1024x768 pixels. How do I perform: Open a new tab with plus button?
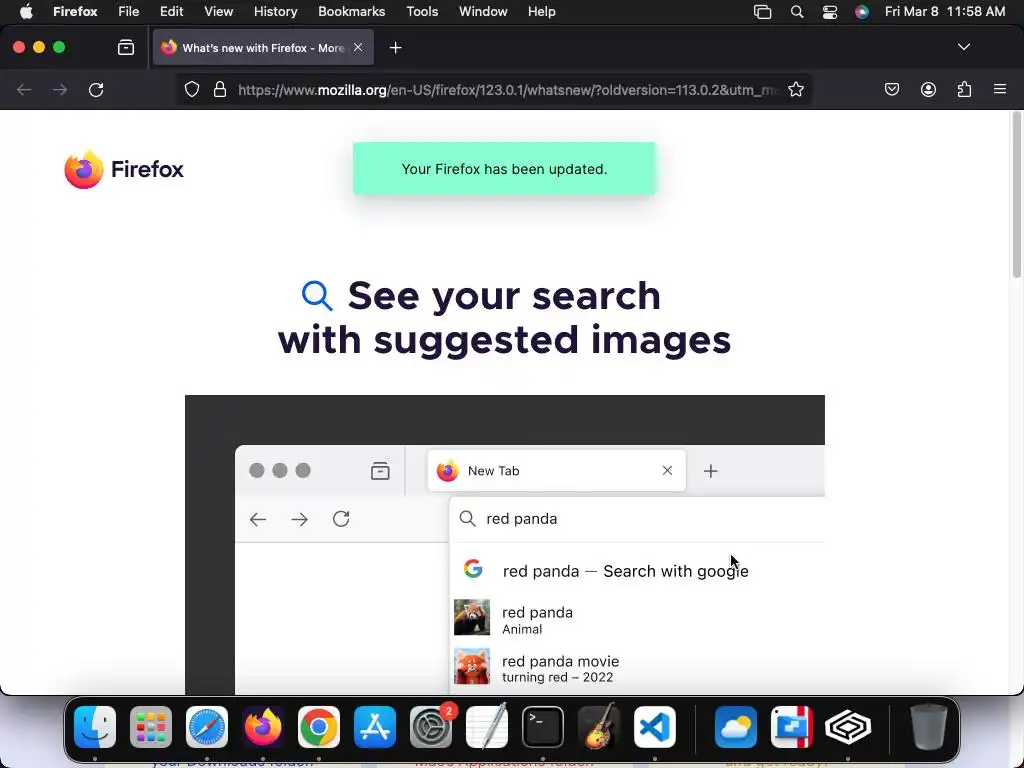pyautogui.click(x=395, y=48)
